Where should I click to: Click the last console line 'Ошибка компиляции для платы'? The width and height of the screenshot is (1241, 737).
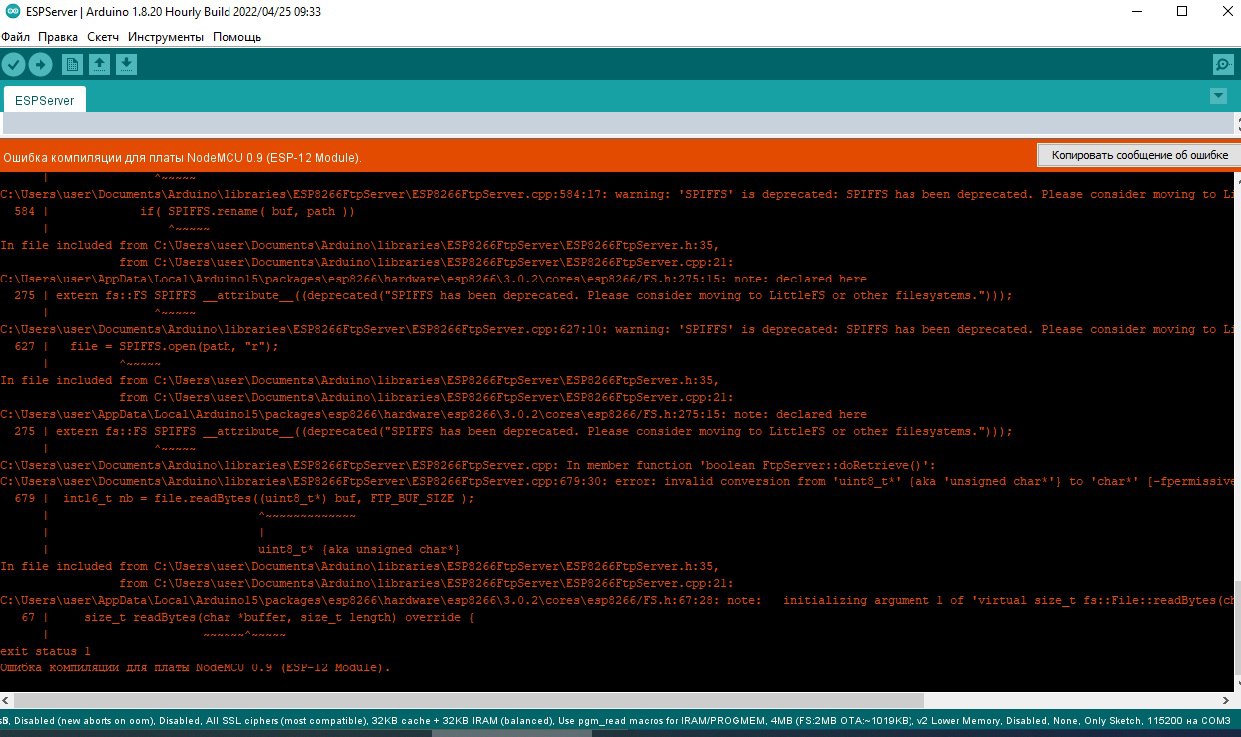pyautogui.click(x=195, y=668)
